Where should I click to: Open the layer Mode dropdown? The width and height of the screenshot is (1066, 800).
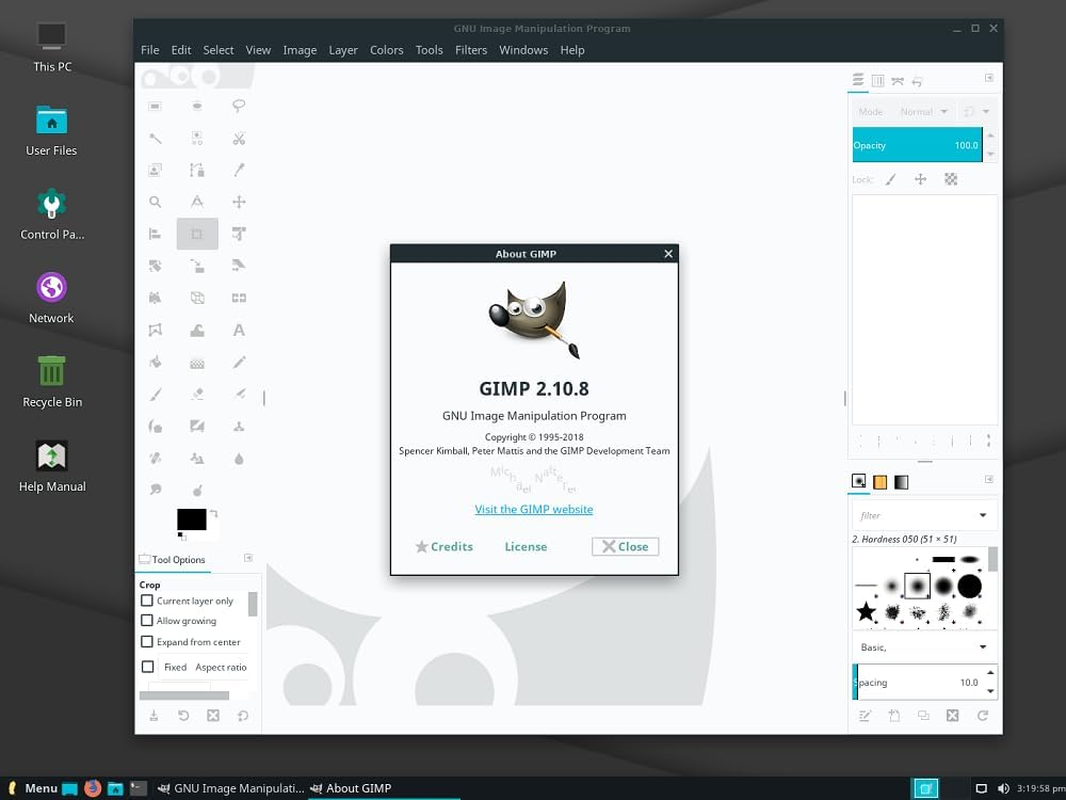[924, 111]
